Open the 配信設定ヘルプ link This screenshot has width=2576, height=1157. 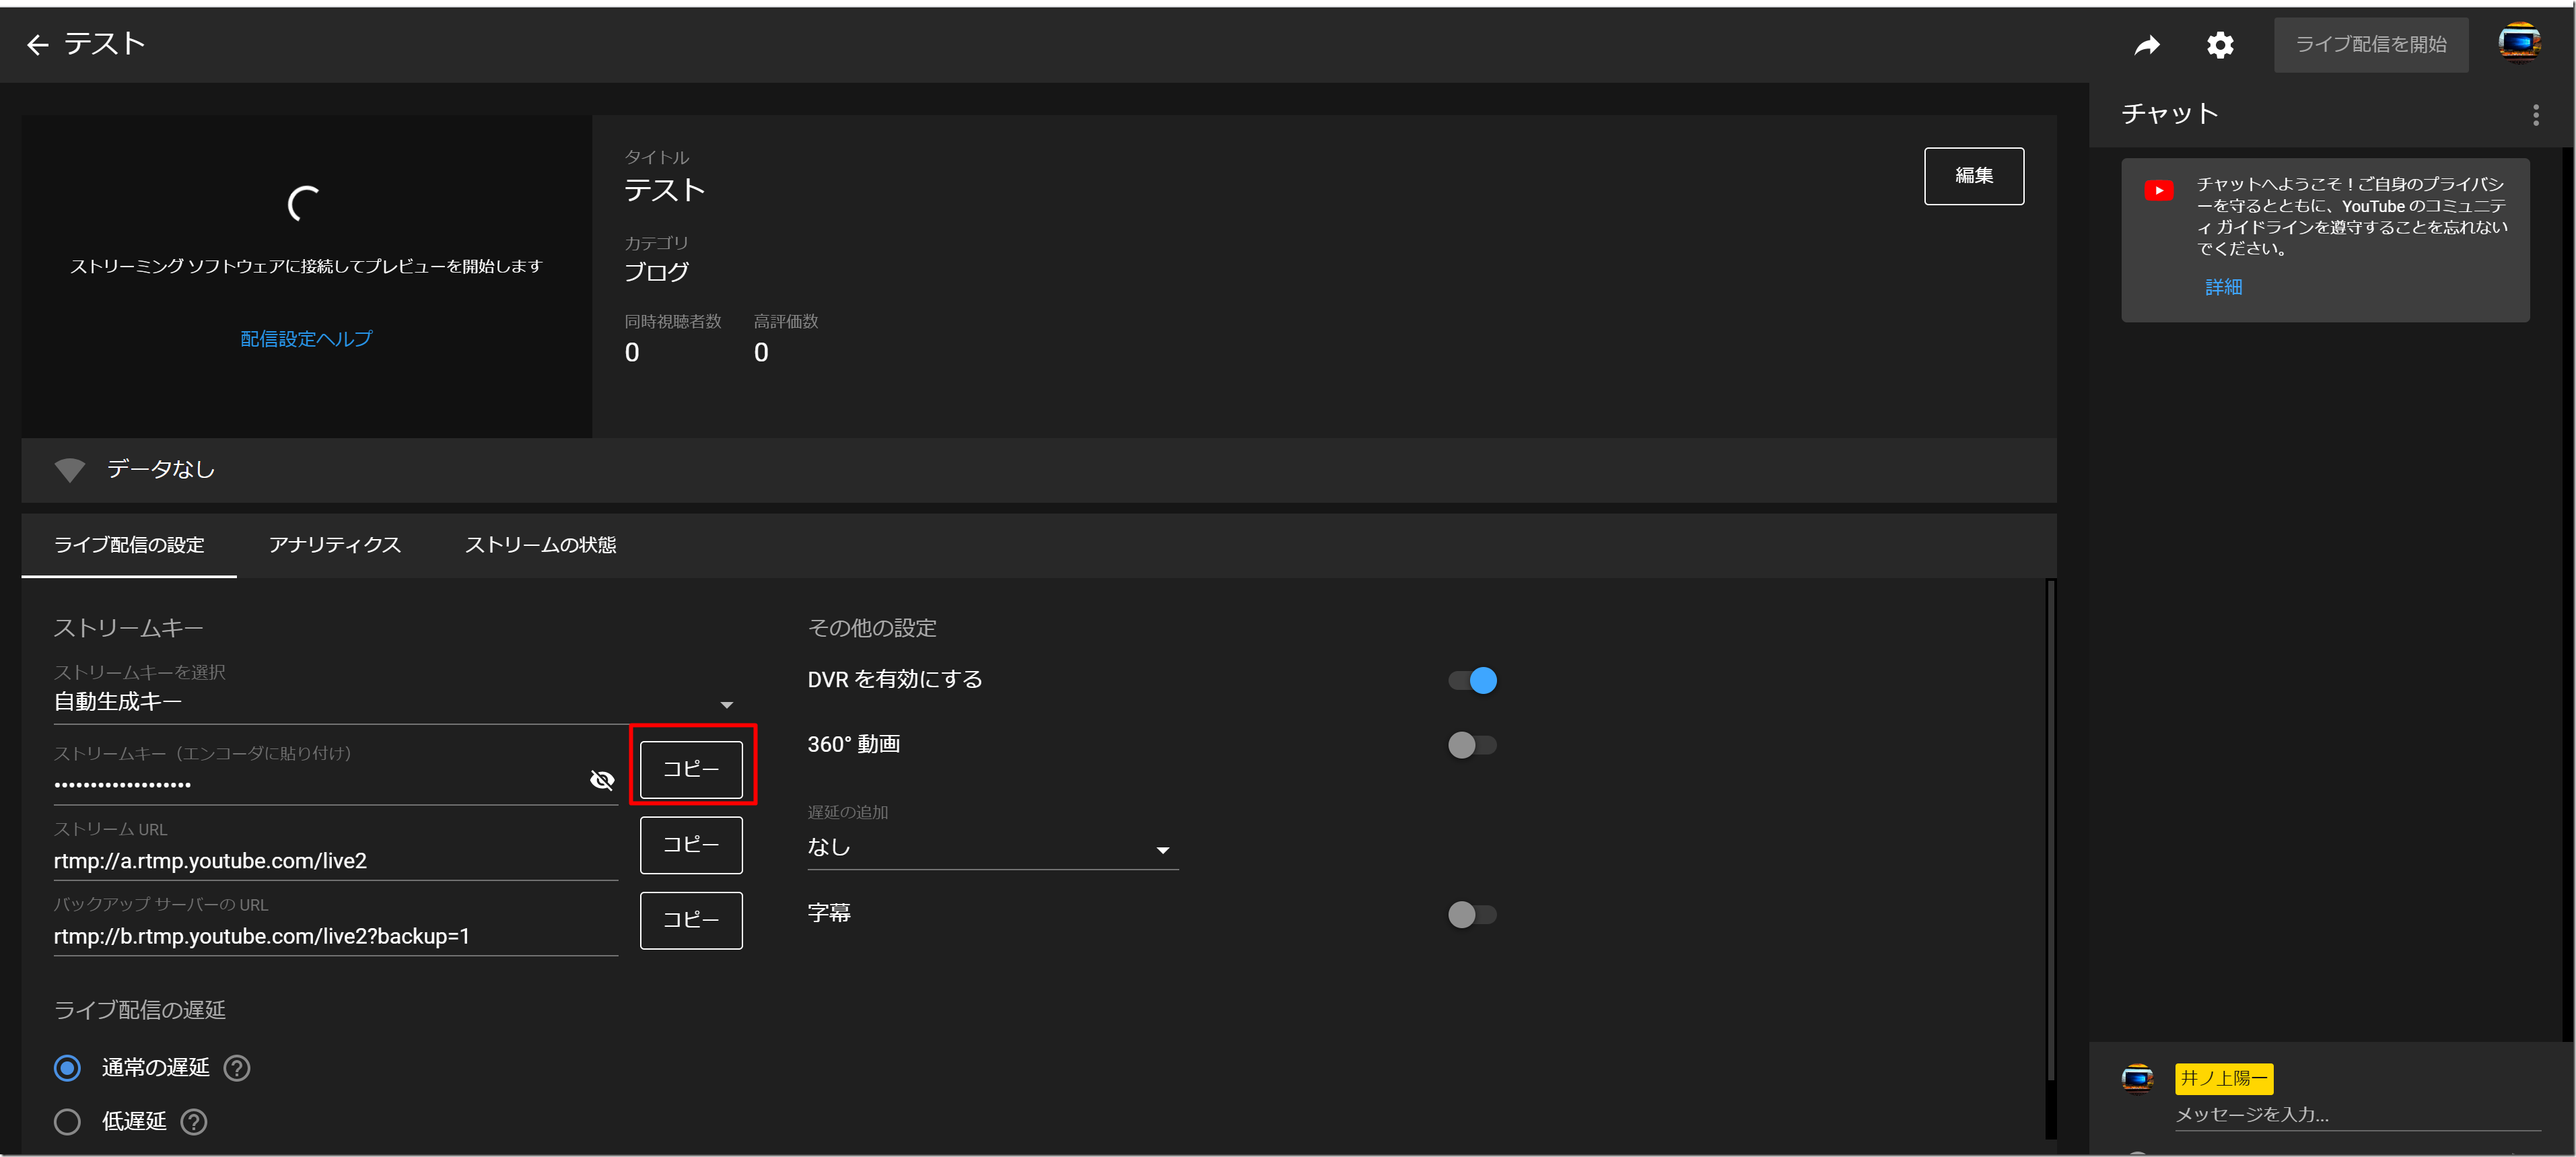306,339
